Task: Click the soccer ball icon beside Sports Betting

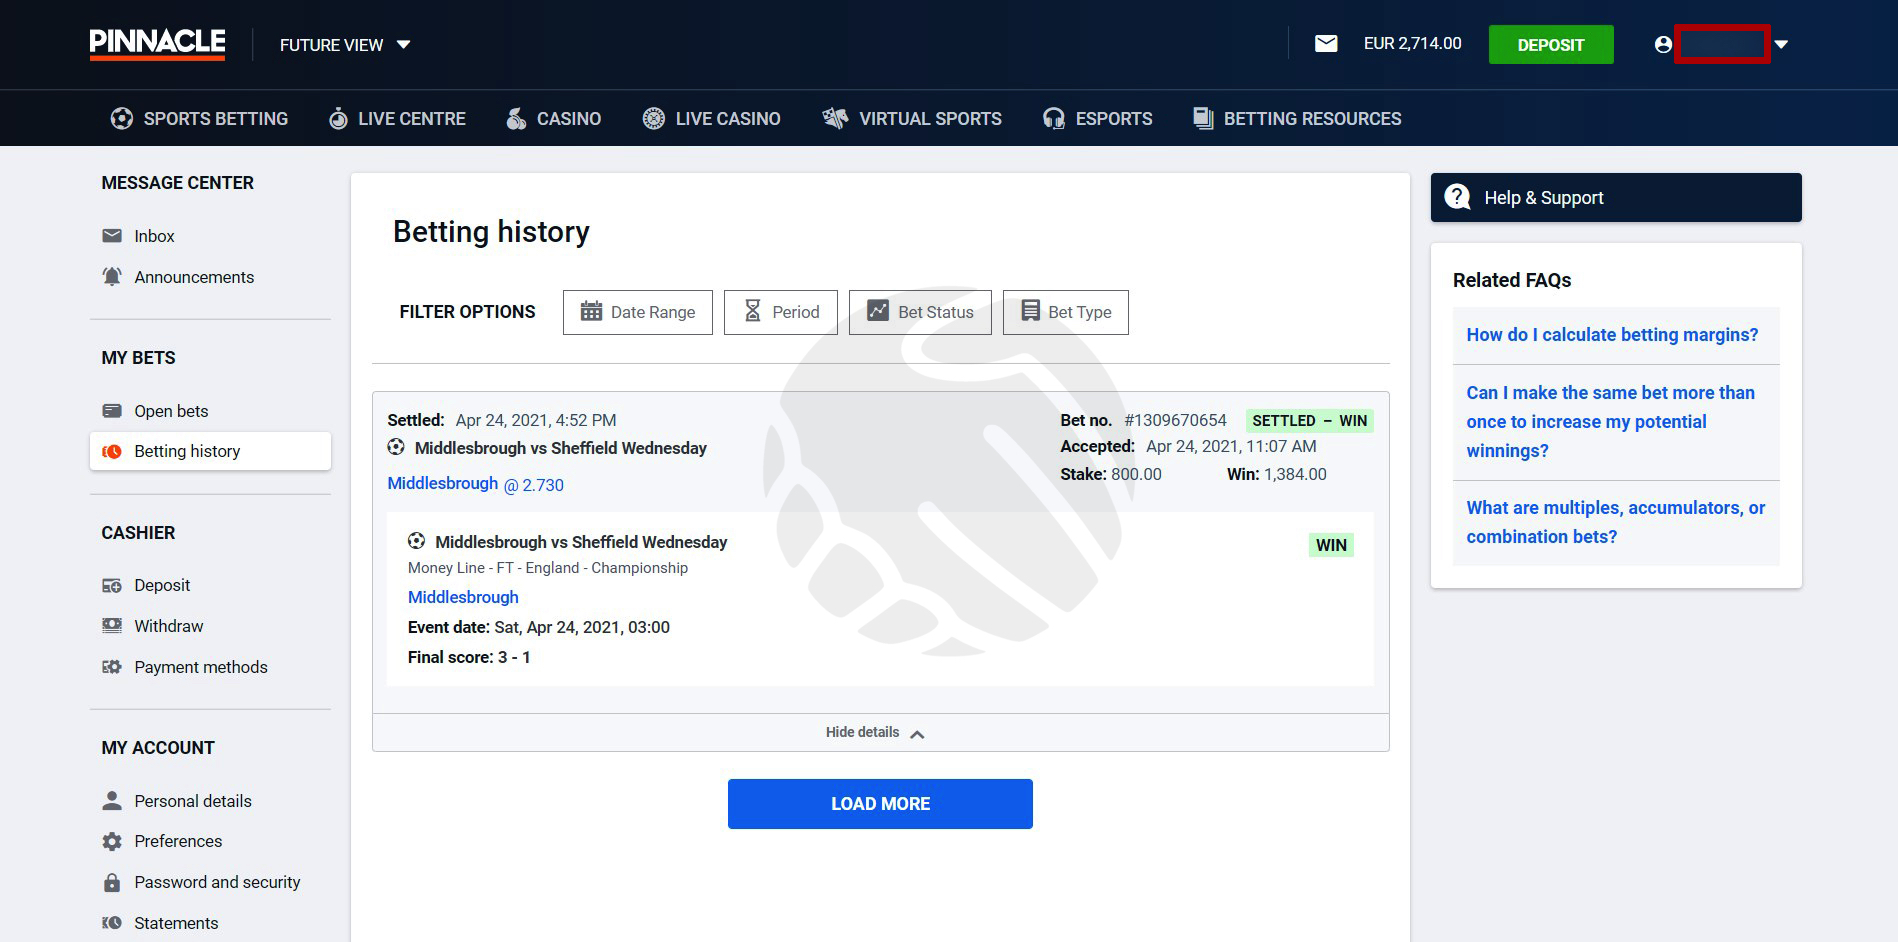Action: point(122,119)
